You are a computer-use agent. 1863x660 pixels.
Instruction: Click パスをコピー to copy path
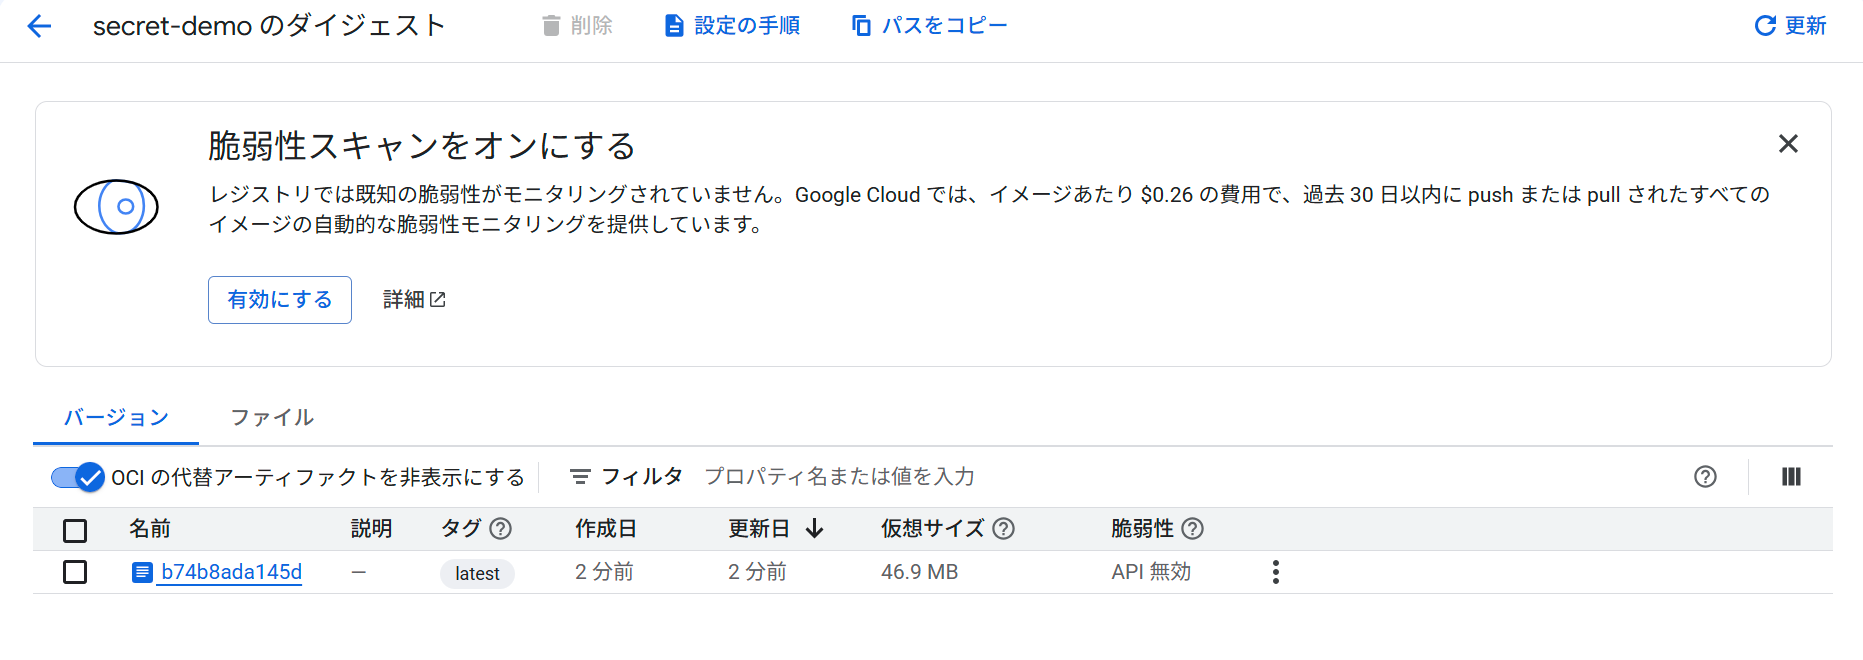(929, 26)
